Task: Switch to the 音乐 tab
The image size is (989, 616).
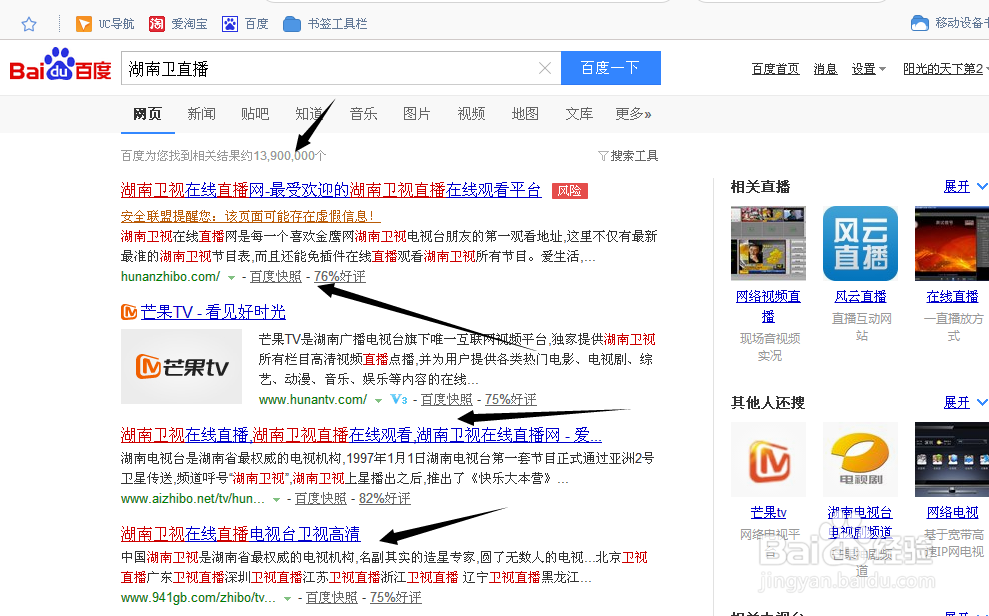Action: 363,113
